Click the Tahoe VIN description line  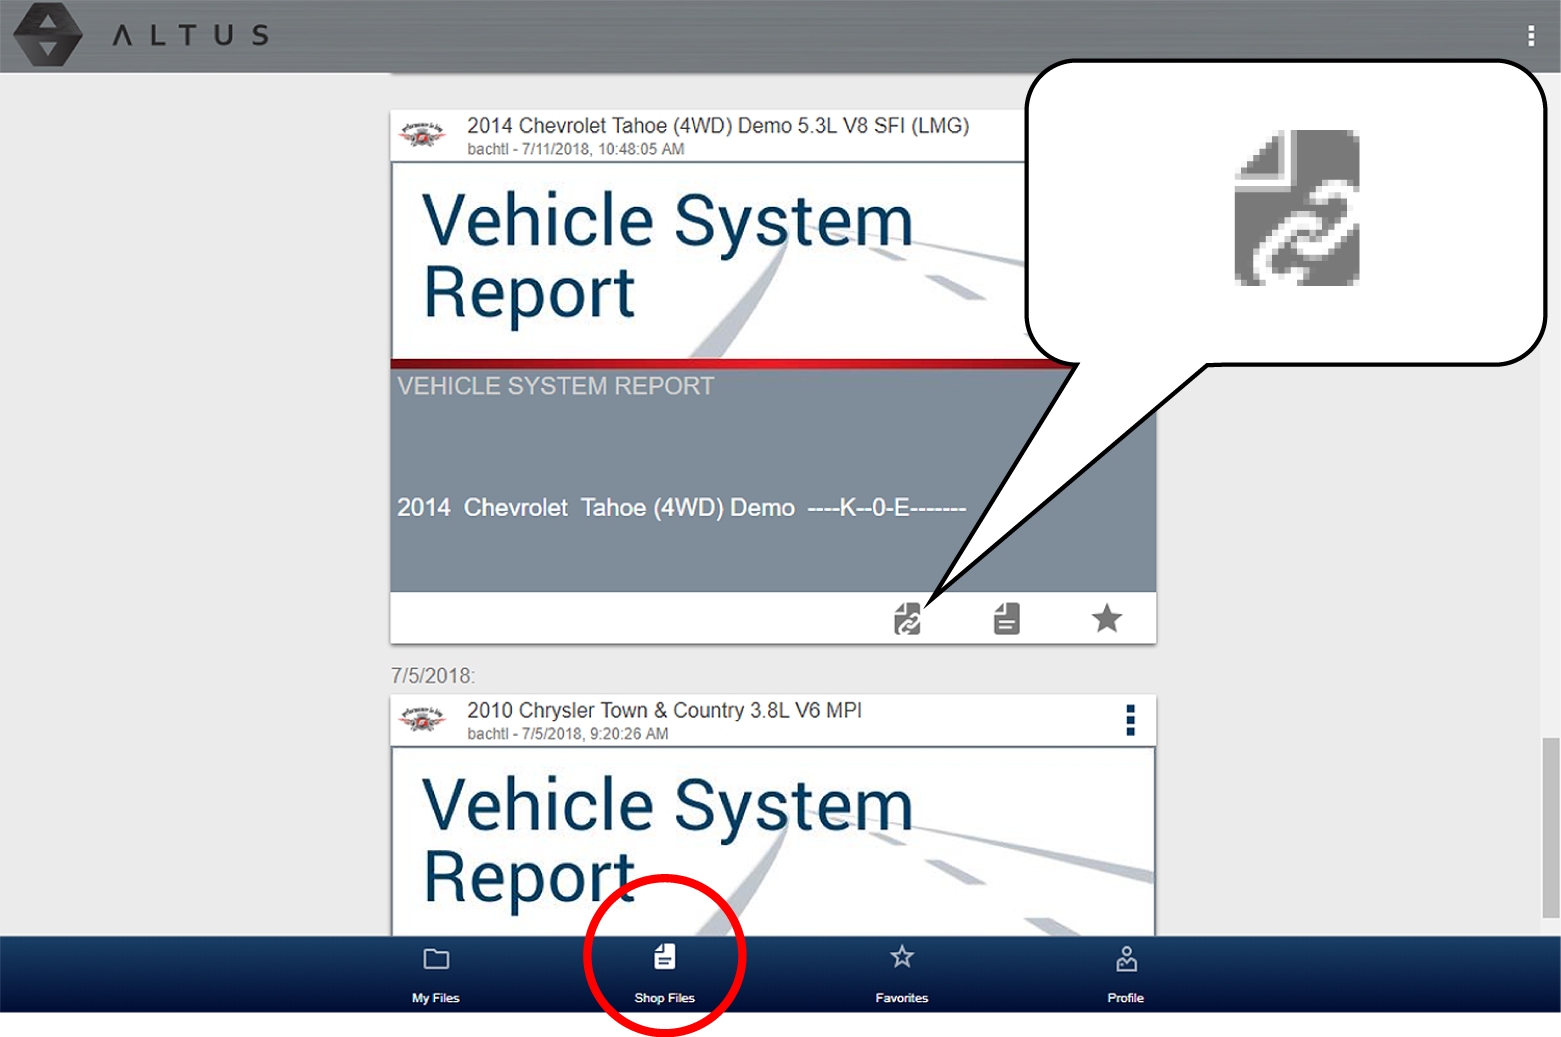[680, 508]
